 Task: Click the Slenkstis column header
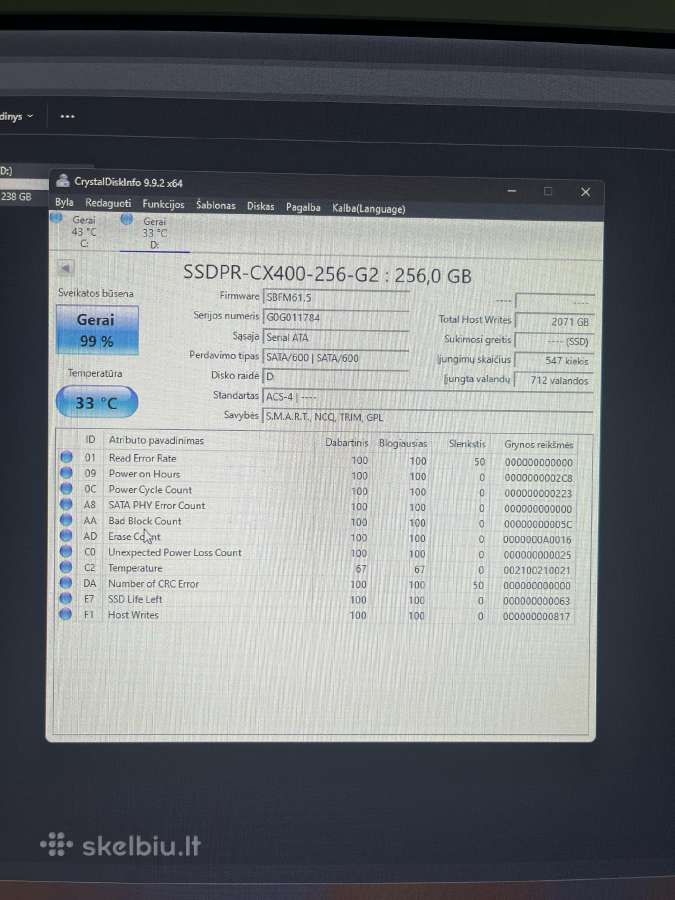click(467, 444)
